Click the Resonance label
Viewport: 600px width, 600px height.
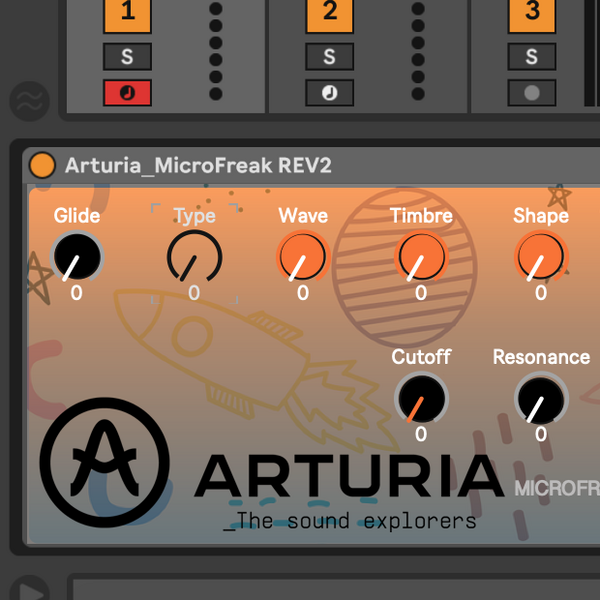(541, 357)
